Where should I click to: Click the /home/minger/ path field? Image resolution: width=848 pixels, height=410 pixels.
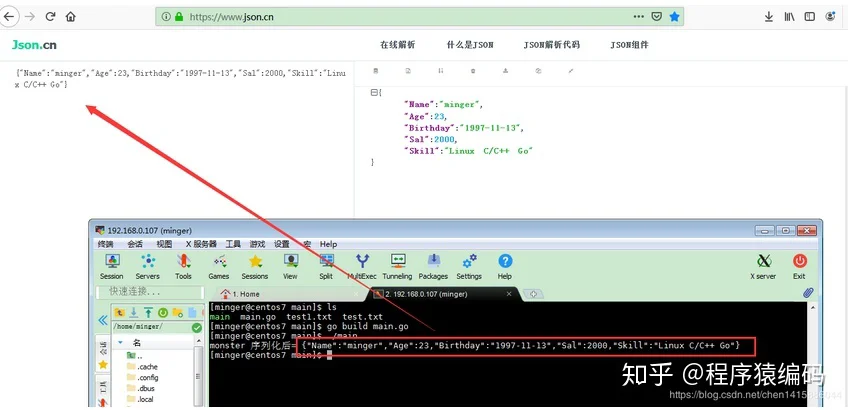click(151, 327)
